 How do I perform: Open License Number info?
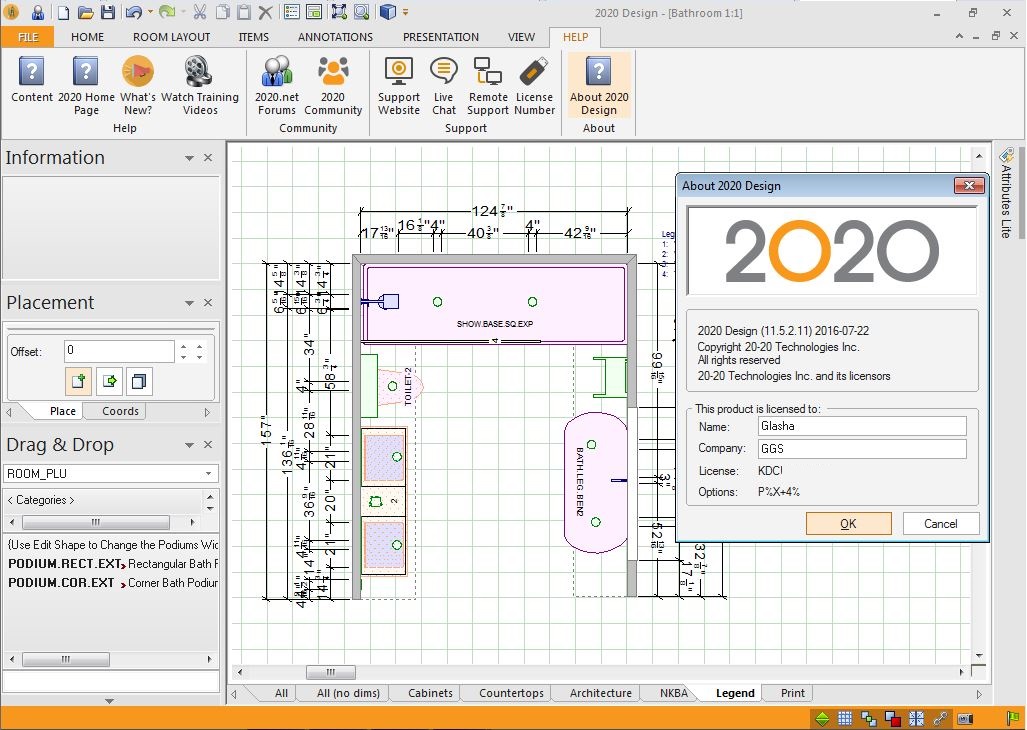534,85
